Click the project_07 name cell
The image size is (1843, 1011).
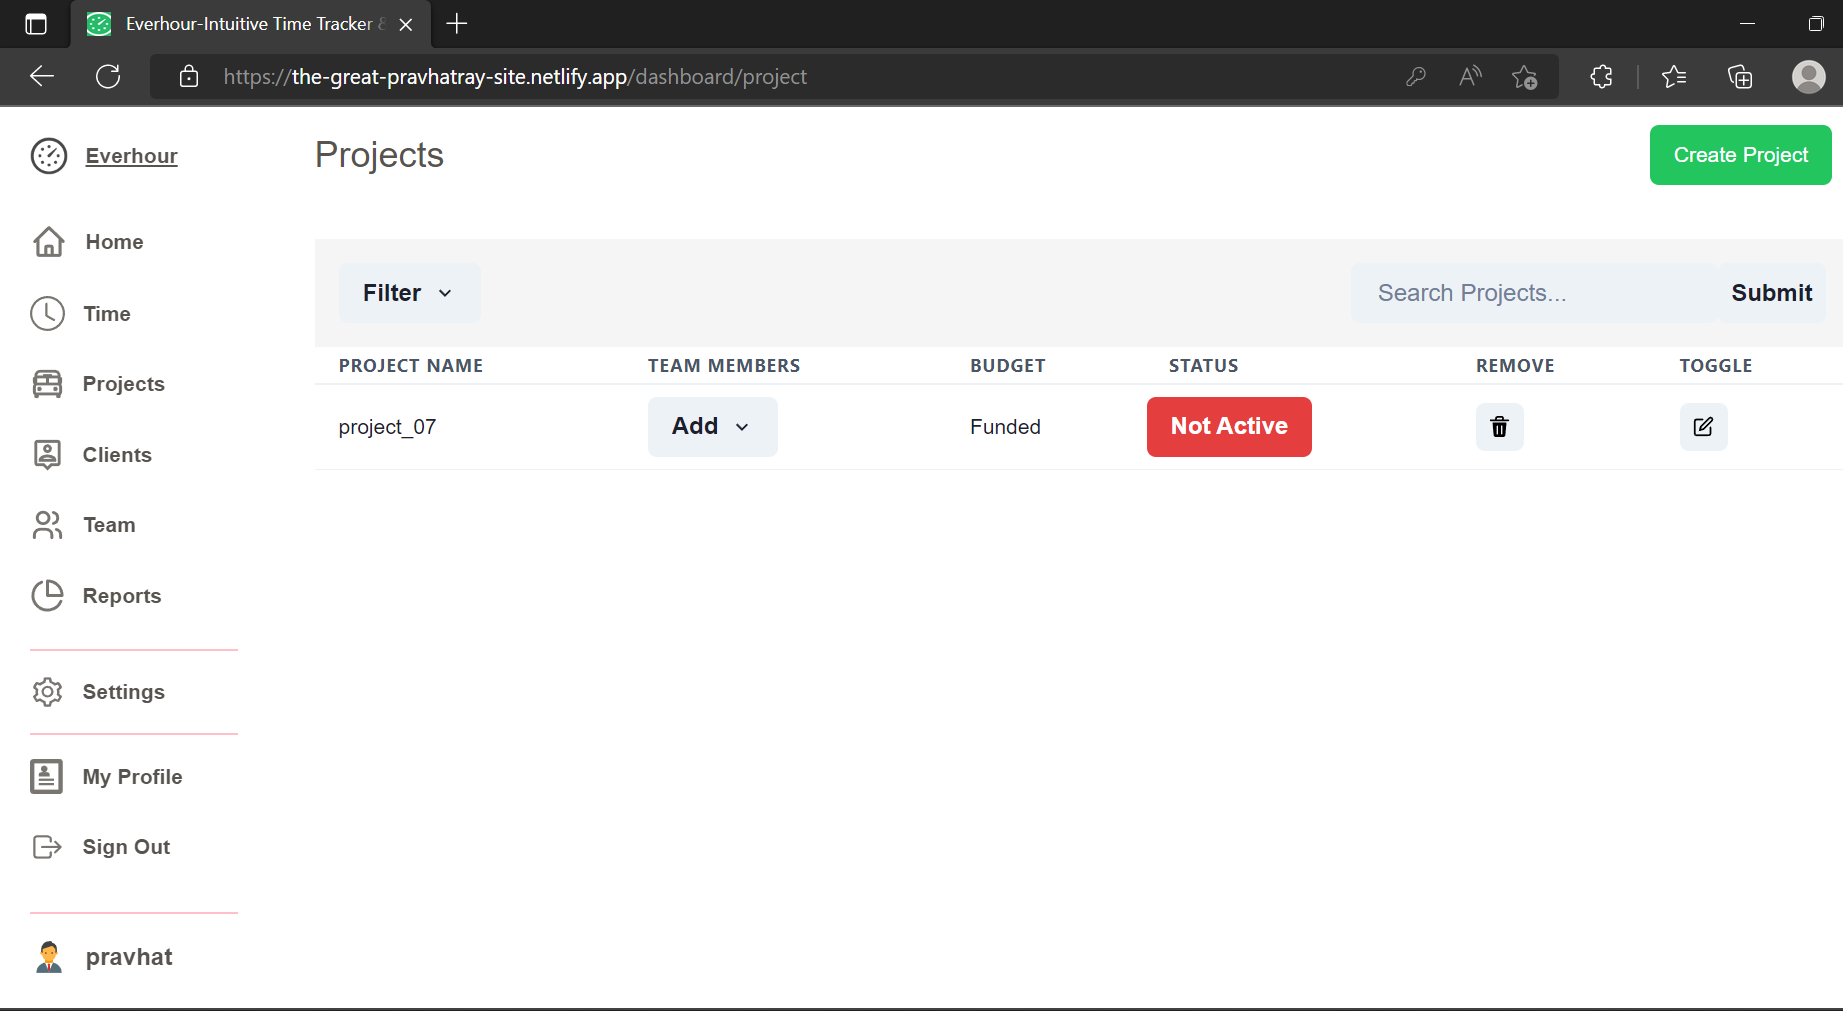coord(387,427)
